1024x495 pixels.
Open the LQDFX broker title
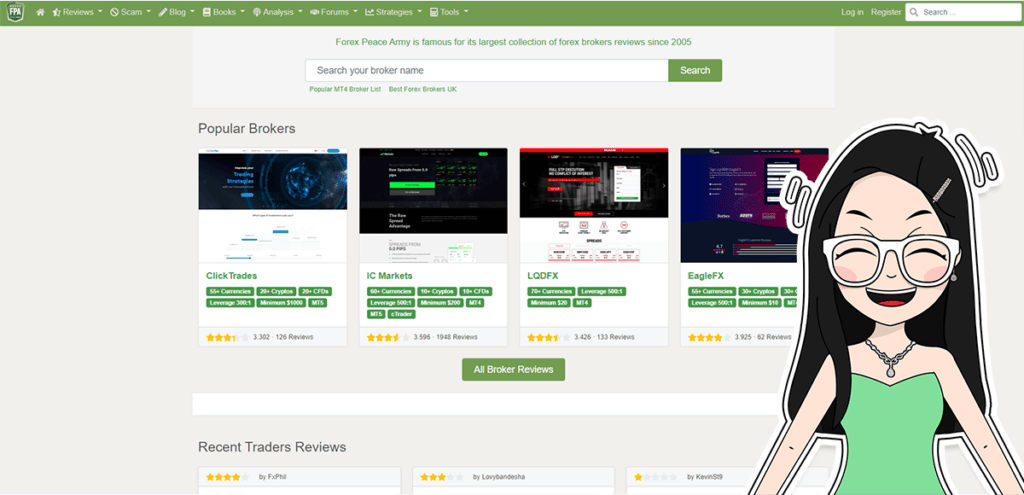543,276
